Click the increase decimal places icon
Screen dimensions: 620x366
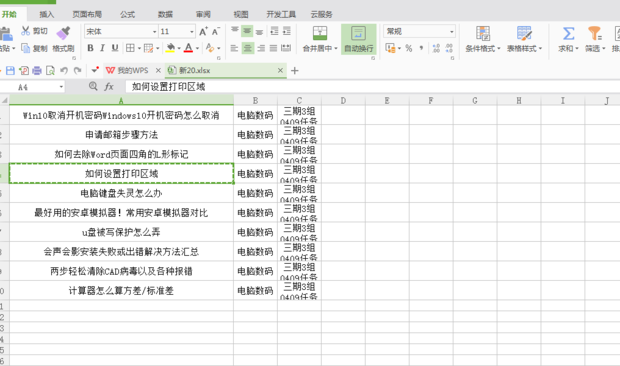(x=436, y=48)
